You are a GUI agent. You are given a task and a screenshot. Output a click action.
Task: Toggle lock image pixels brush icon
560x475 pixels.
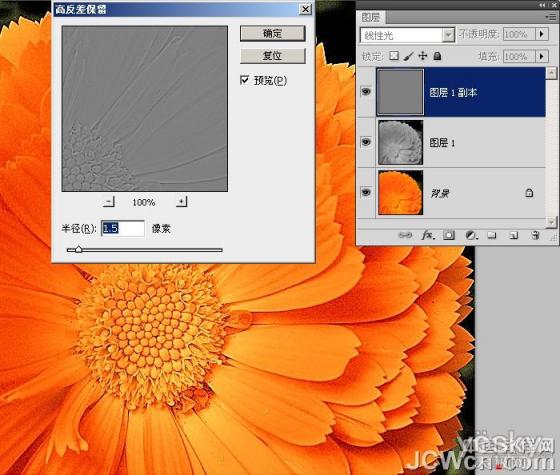(x=409, y=56)
